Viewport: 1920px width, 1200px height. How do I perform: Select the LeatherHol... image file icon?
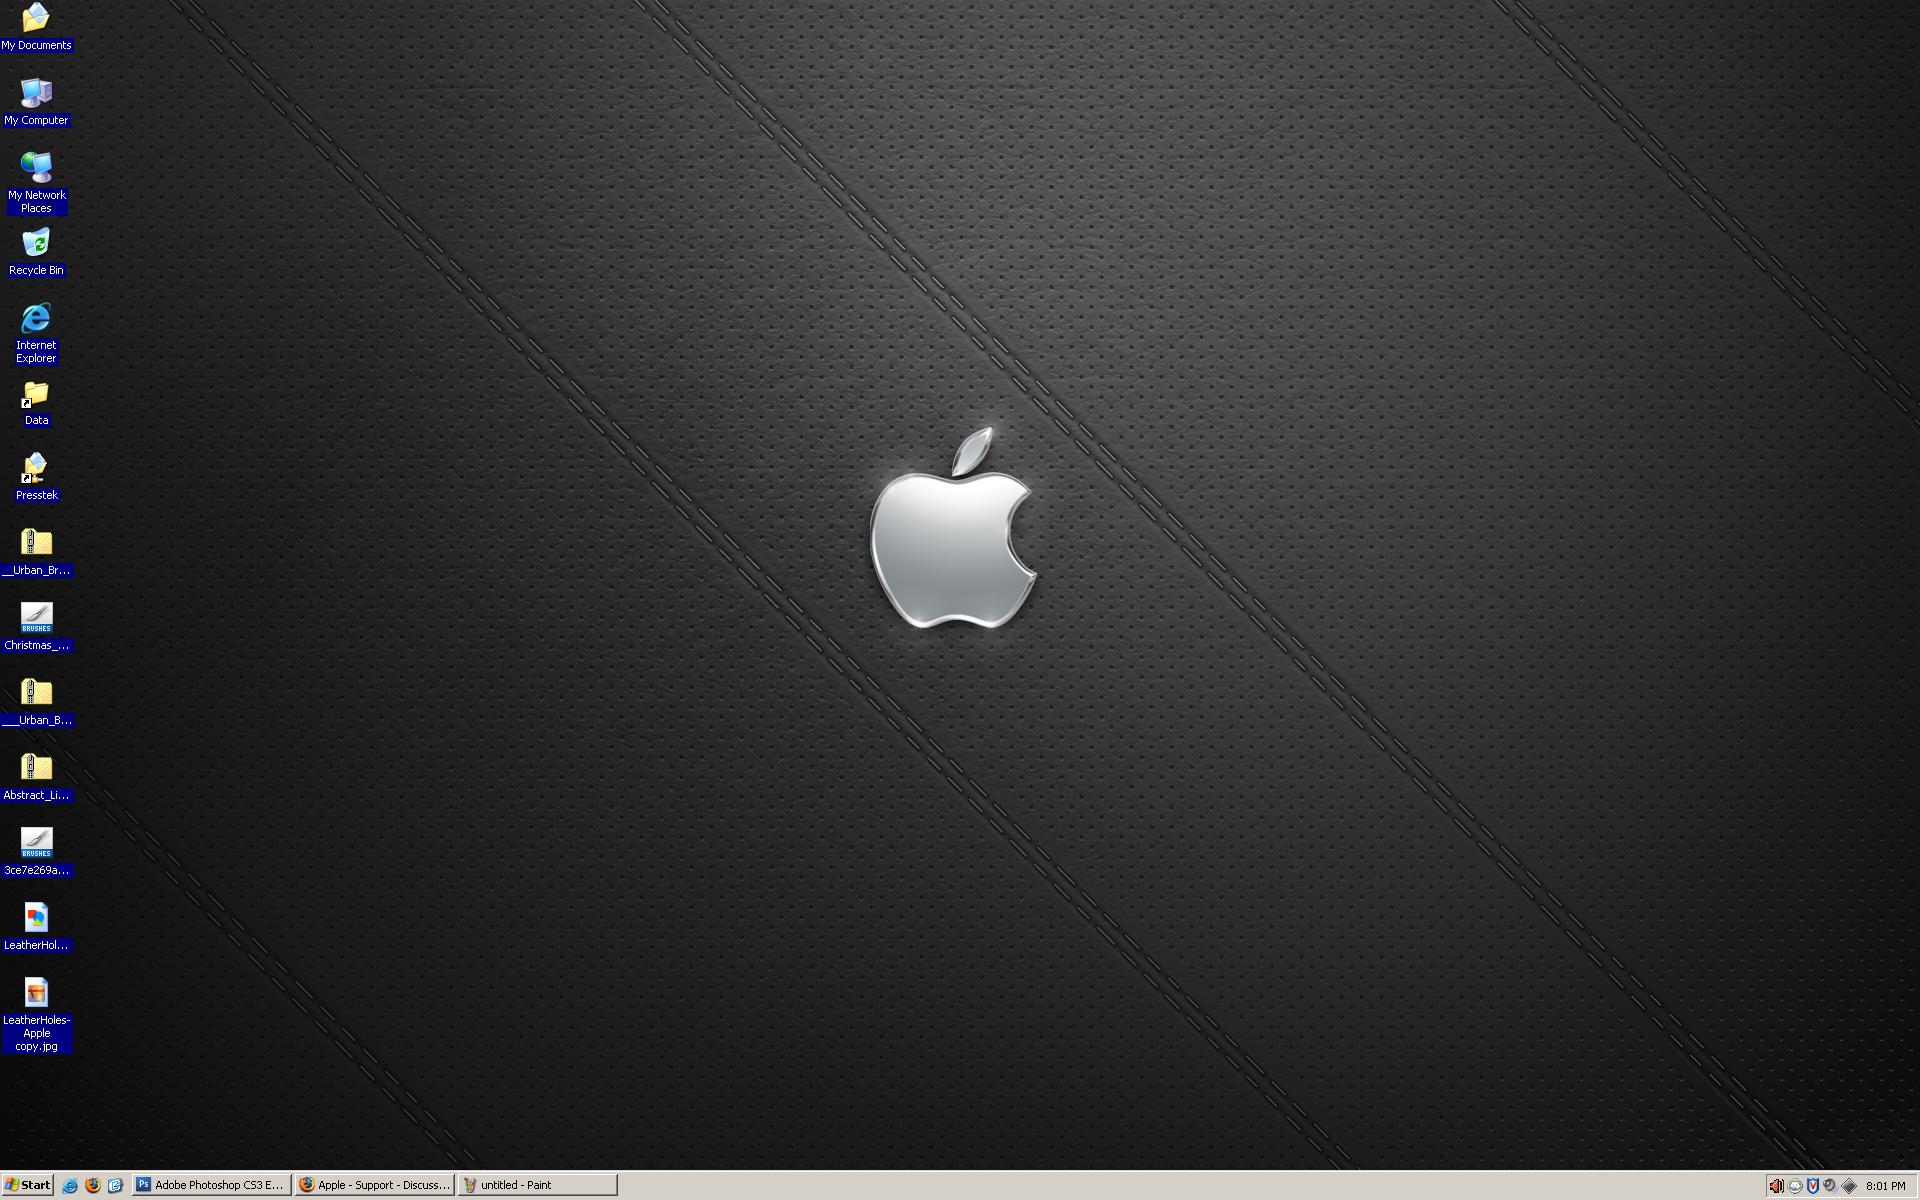pos(36,918)
